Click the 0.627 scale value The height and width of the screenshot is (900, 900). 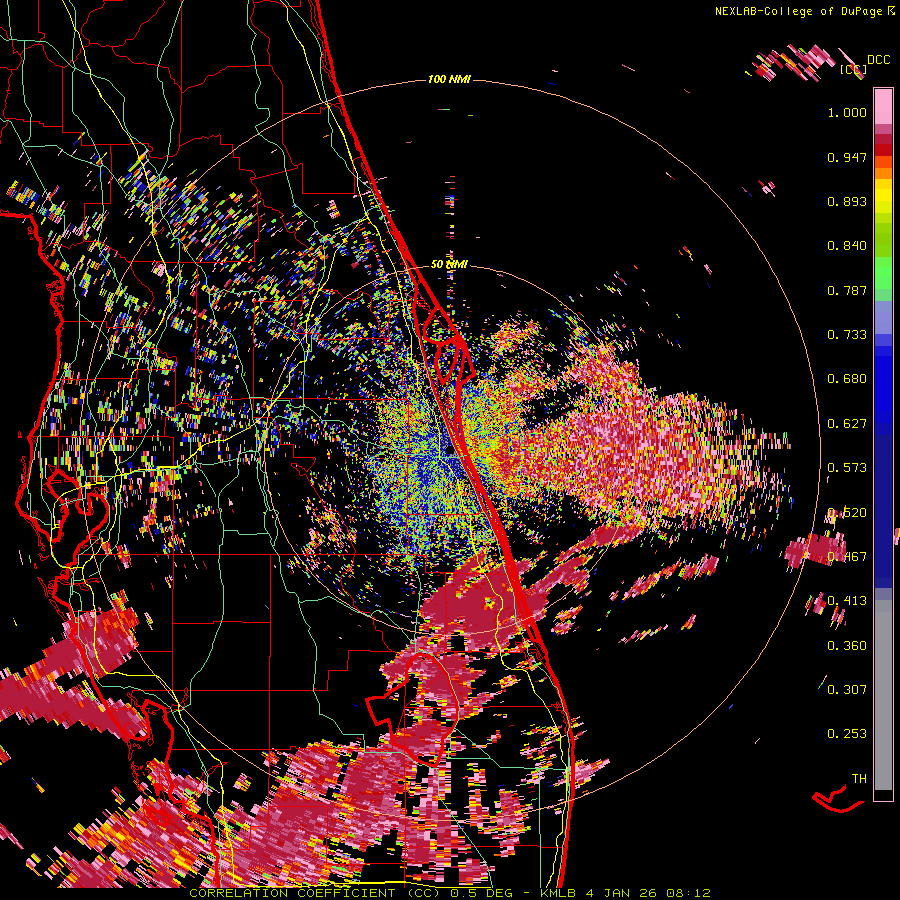pos(847,424)
